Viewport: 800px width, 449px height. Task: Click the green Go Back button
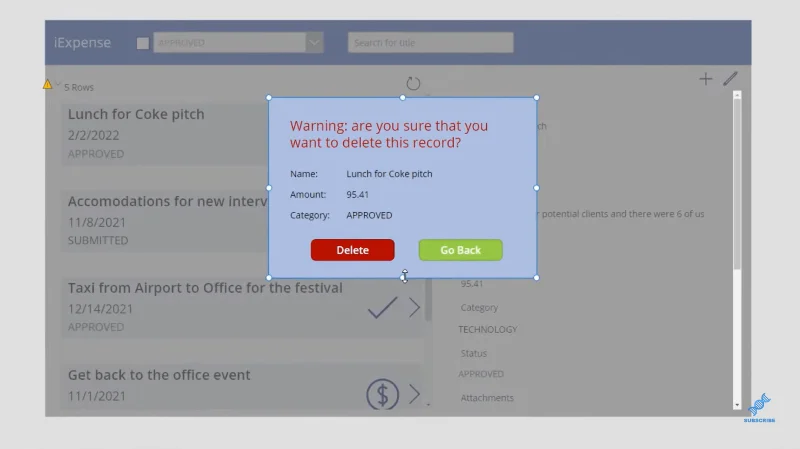tap(461, 250)
